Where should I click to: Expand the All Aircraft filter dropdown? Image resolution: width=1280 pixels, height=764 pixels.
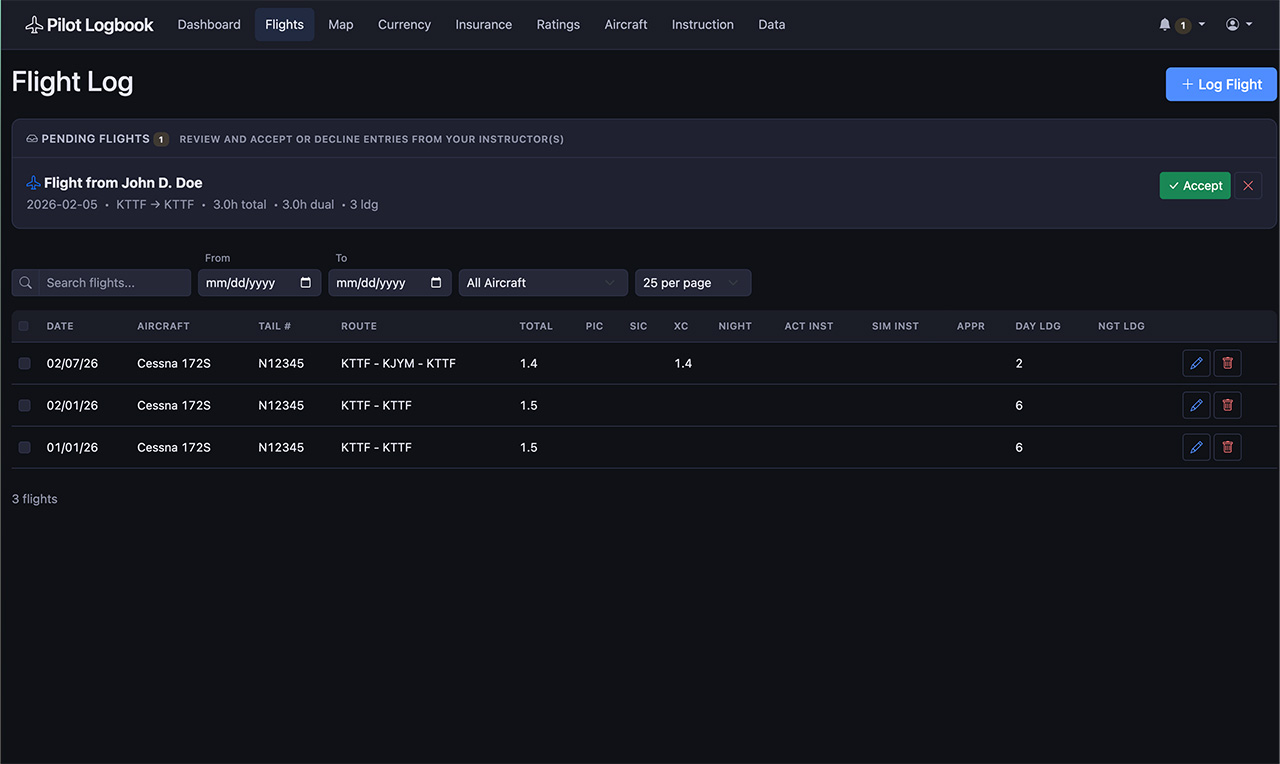coord(542,283)
